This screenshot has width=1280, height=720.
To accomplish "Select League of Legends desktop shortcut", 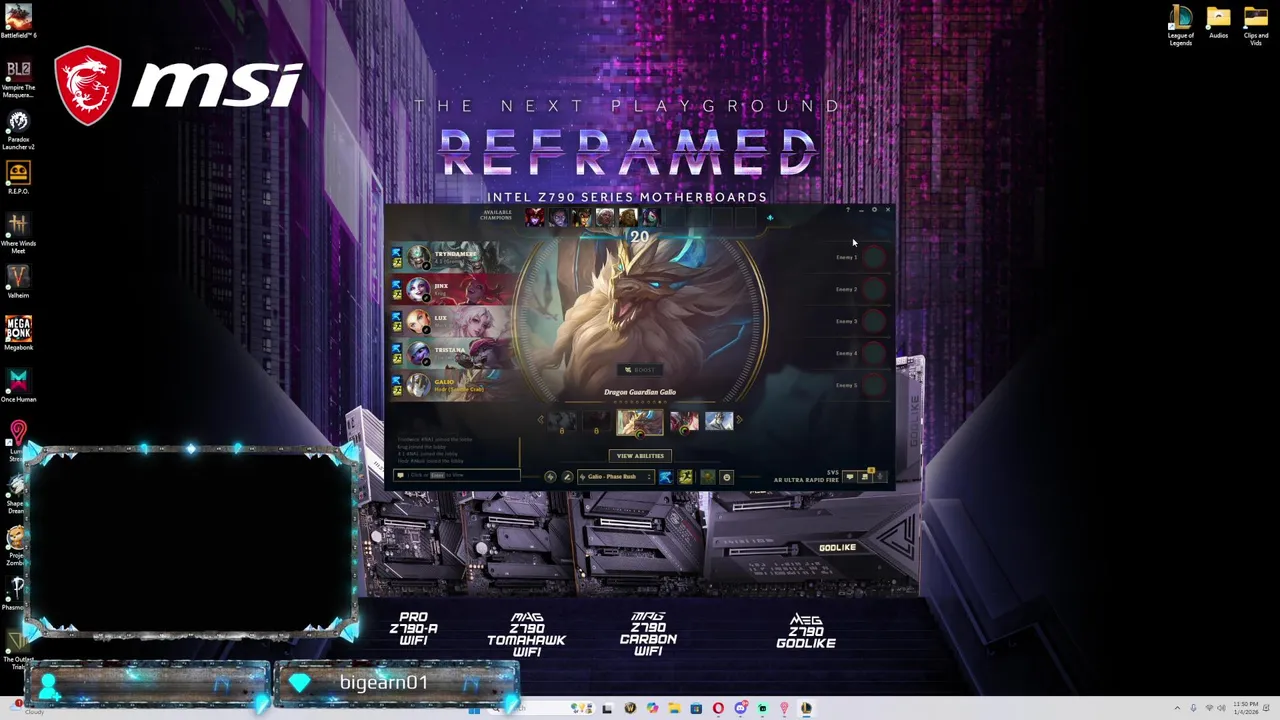I will [x=1181, y=25].
